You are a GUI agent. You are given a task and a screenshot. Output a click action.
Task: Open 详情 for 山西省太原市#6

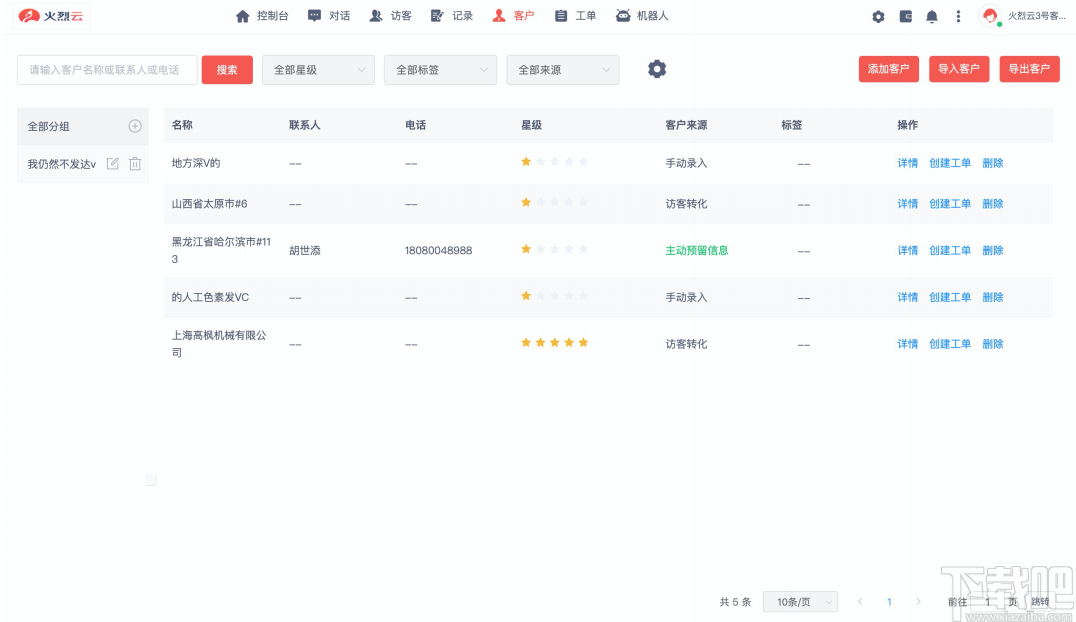(907, 204)
